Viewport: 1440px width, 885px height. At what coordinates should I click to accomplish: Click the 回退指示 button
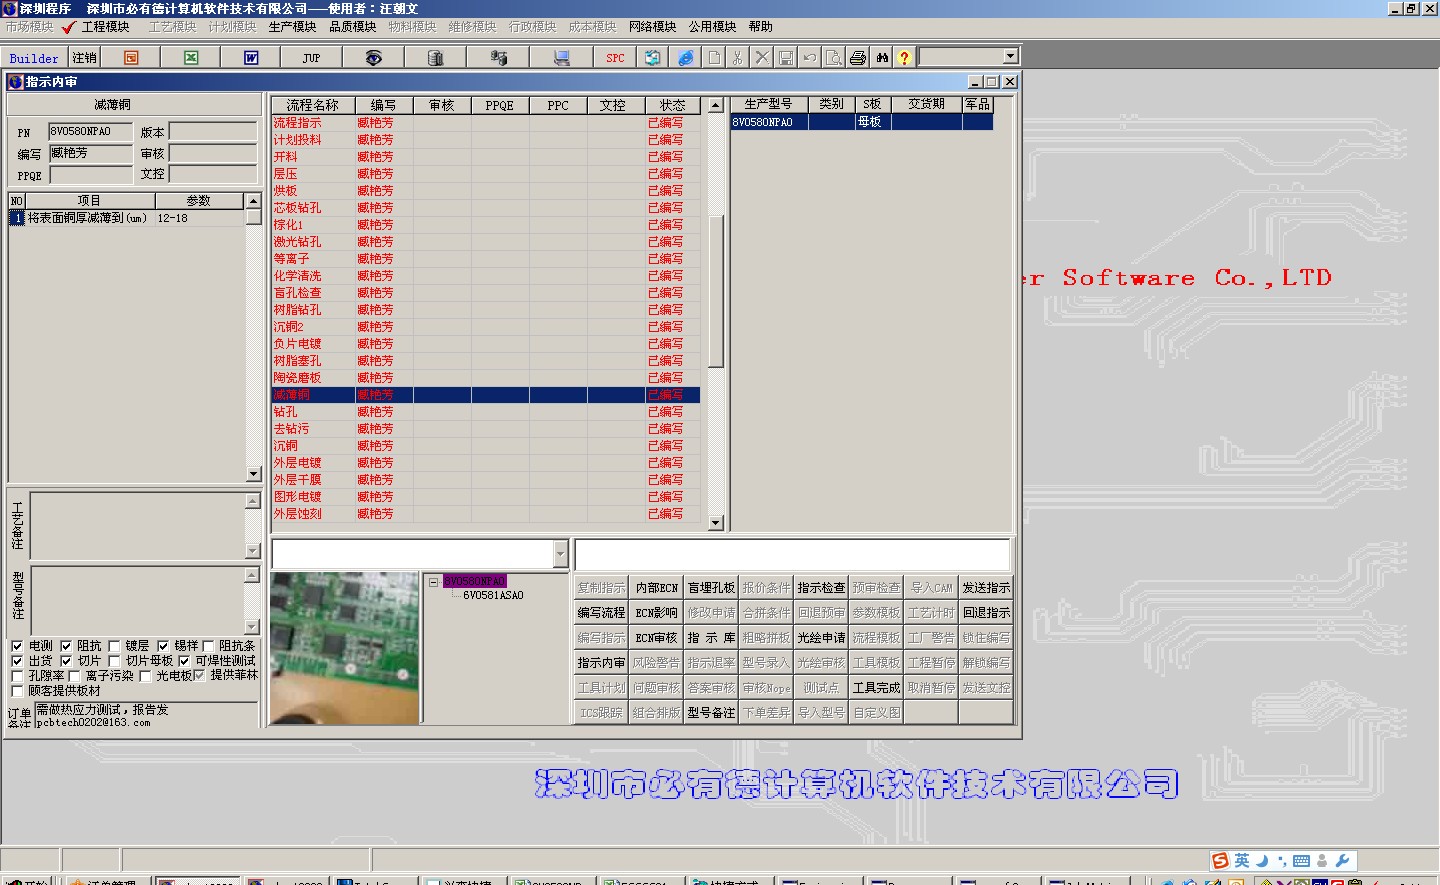pyautogui.click(x=986, y=613)
